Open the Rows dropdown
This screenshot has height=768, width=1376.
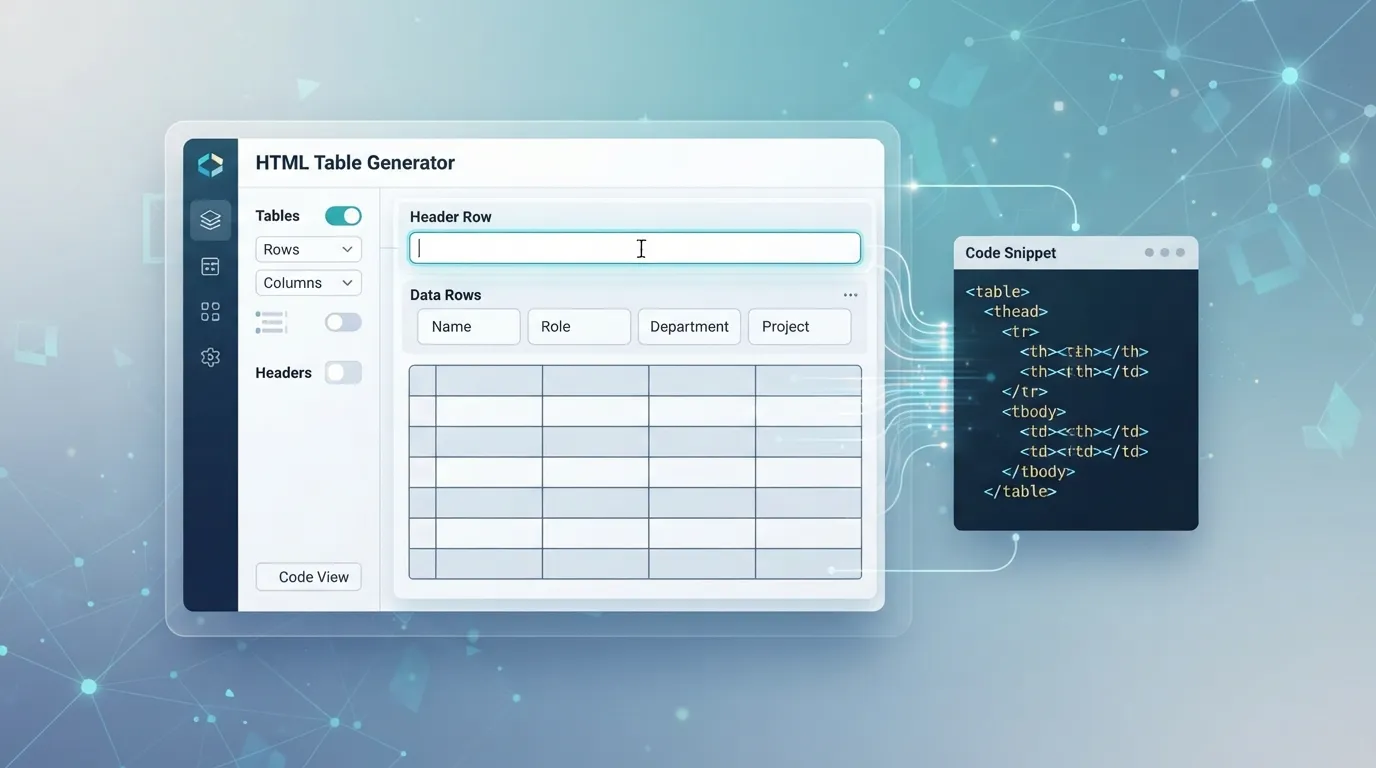[x=308, y=249]
